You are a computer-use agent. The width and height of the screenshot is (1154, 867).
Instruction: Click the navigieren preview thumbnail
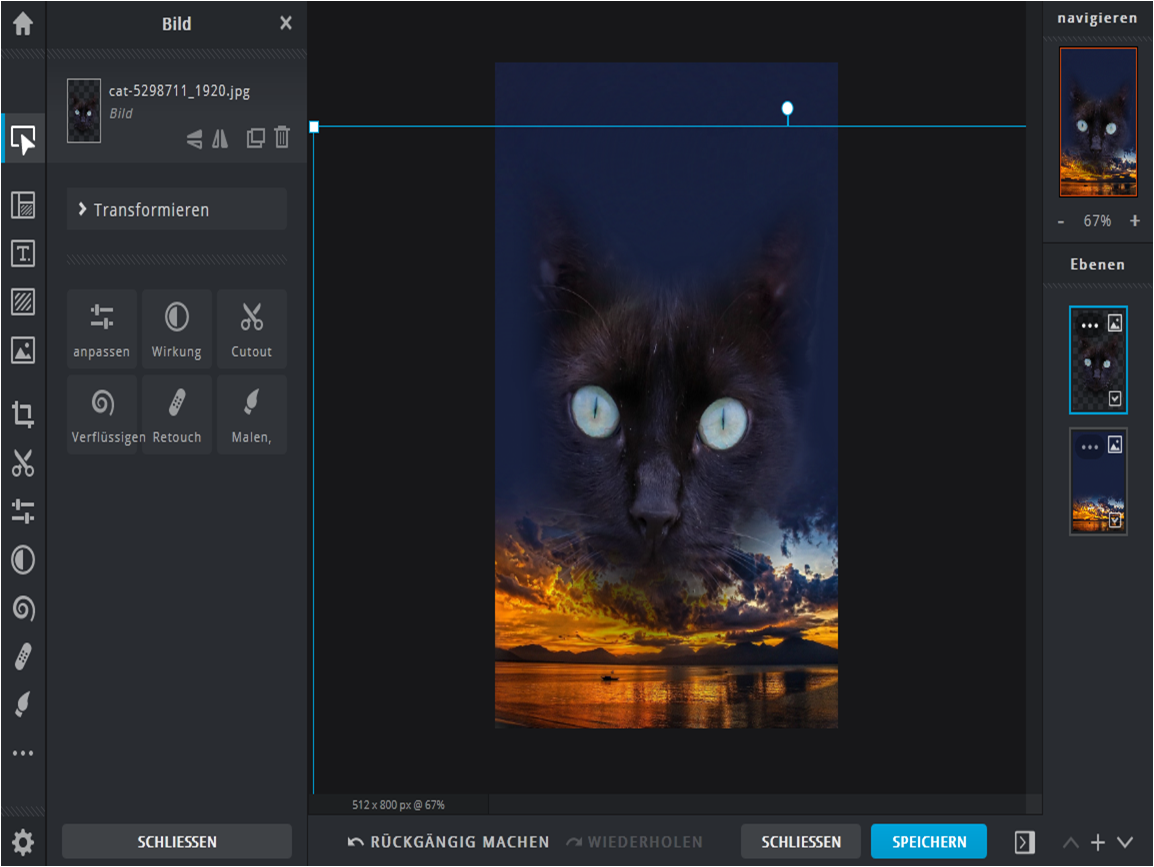(x=1098, y=122)
